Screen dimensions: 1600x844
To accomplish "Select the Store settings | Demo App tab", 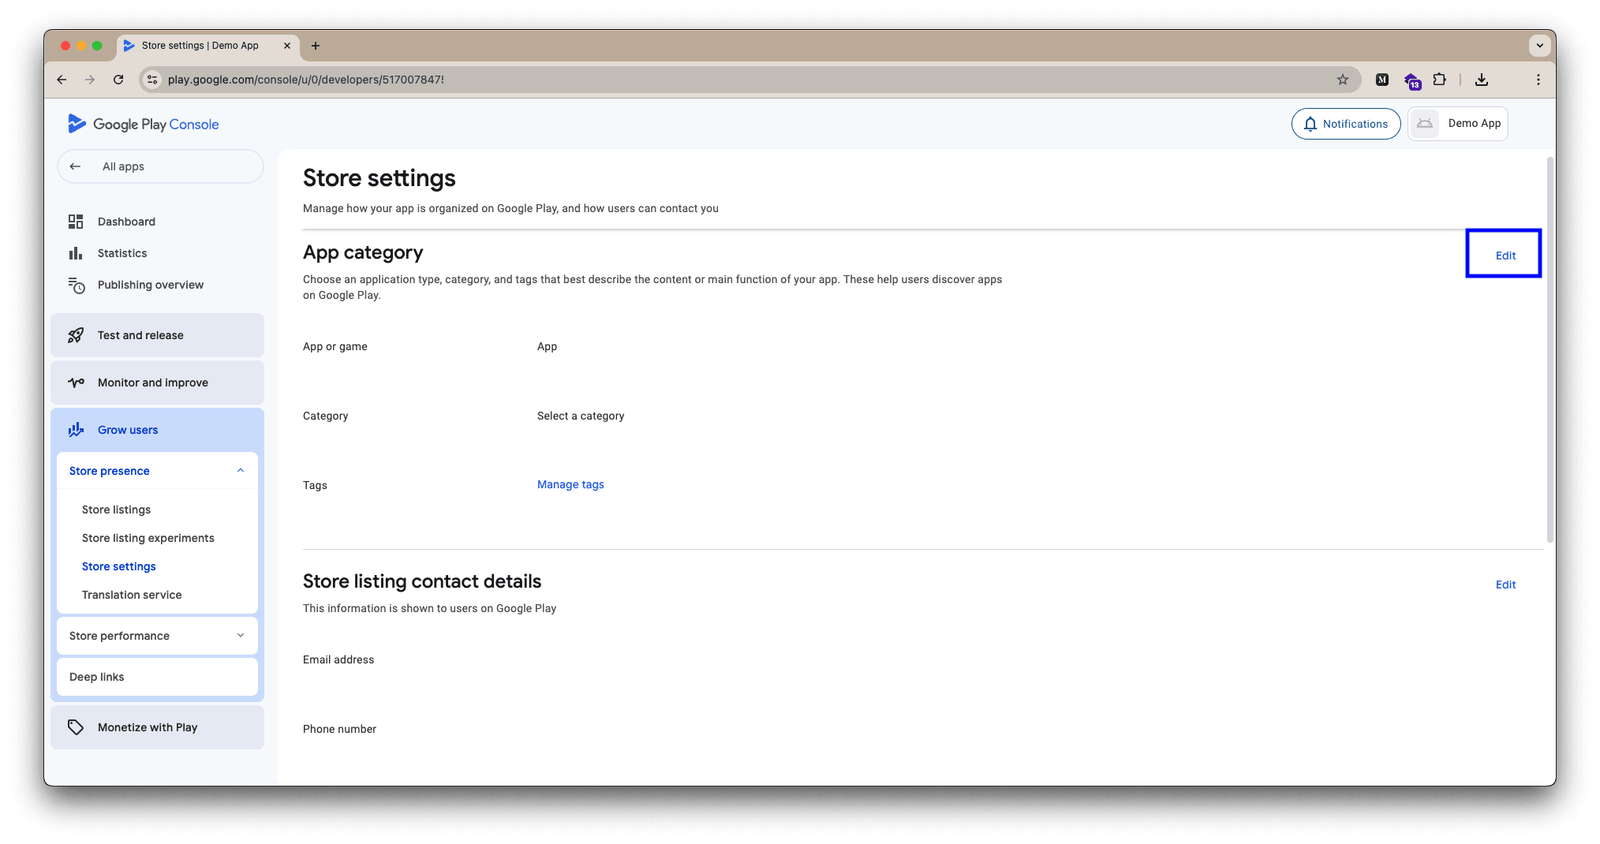I will click(207, 46).
